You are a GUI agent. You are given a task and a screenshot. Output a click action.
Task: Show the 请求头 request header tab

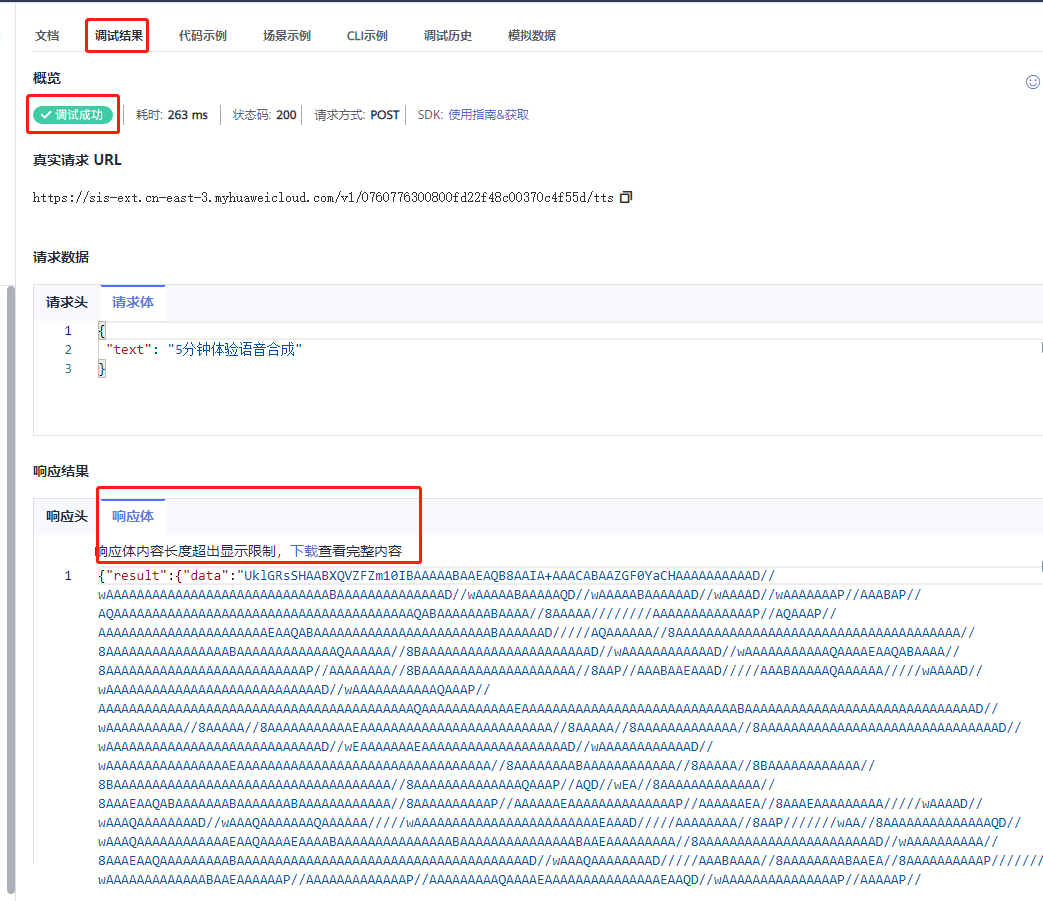pyautogui.click(x=67, y=303)
